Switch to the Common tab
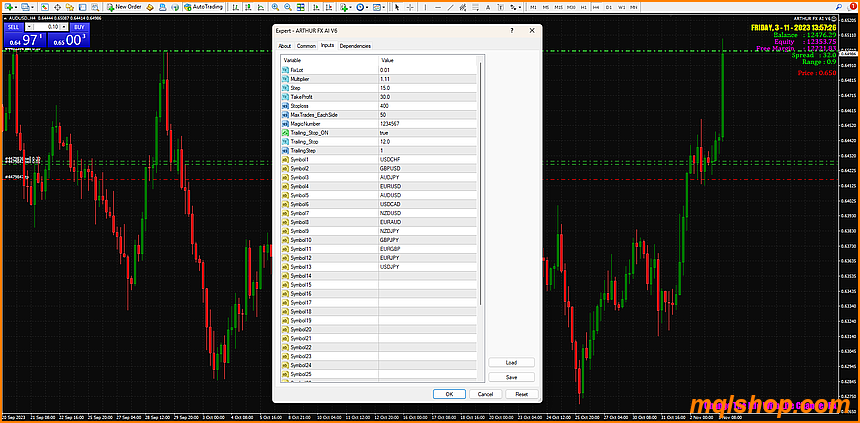 point(306,46)
